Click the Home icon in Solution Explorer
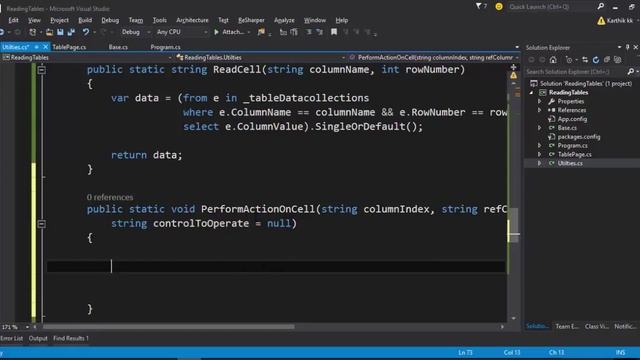 (553, 60)
